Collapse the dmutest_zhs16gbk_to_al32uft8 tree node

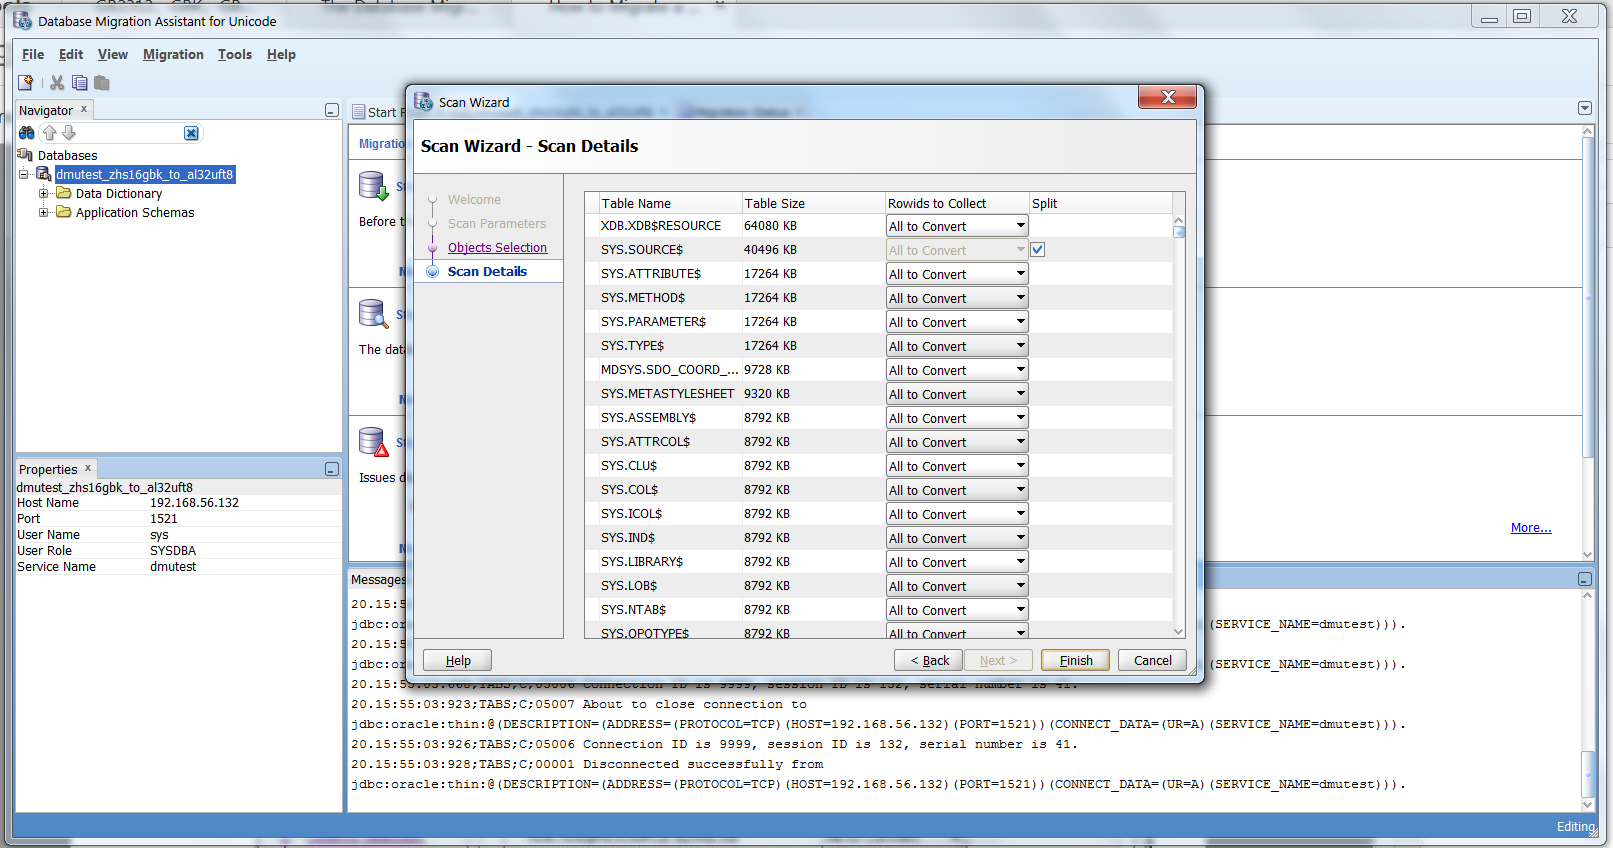[24, 174]
